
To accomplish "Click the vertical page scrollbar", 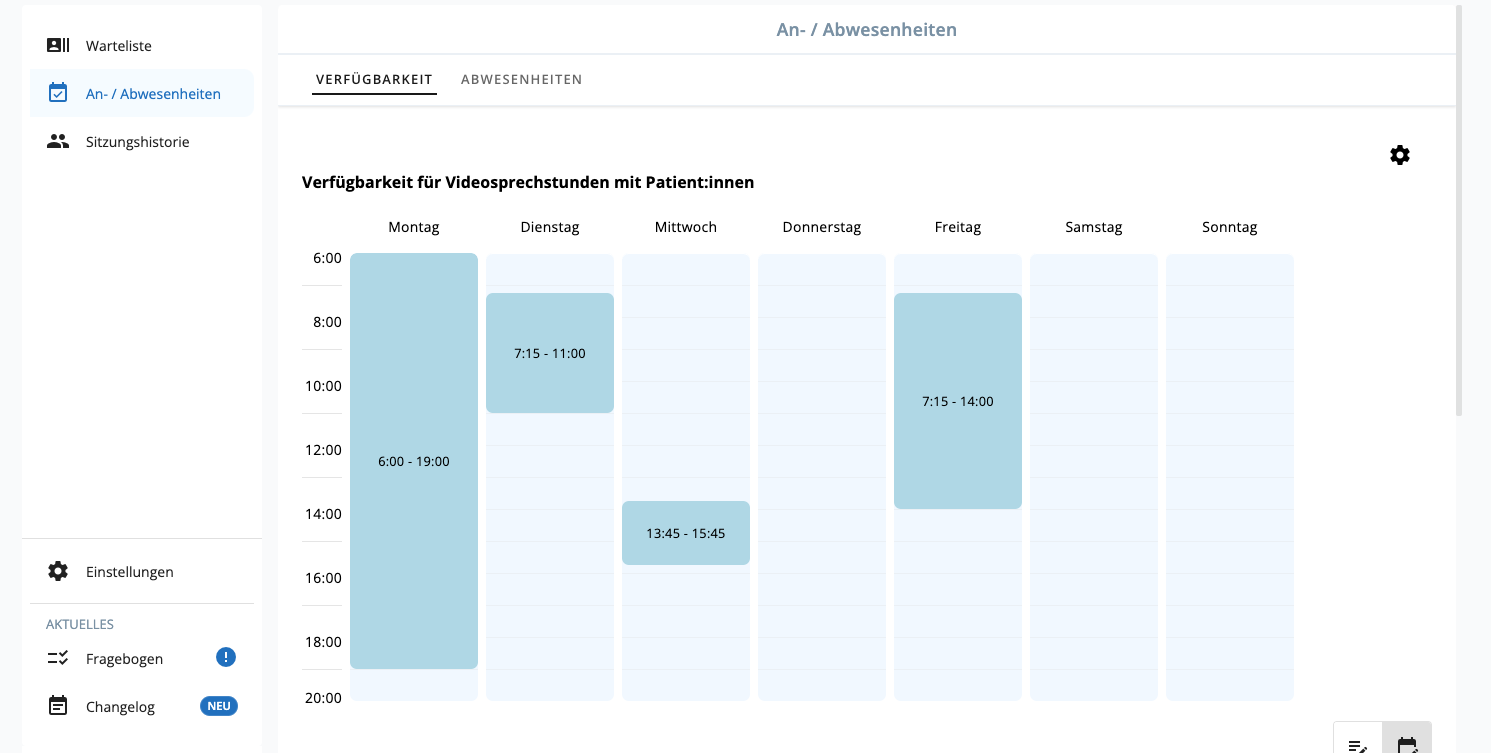I will [1459, 210].
